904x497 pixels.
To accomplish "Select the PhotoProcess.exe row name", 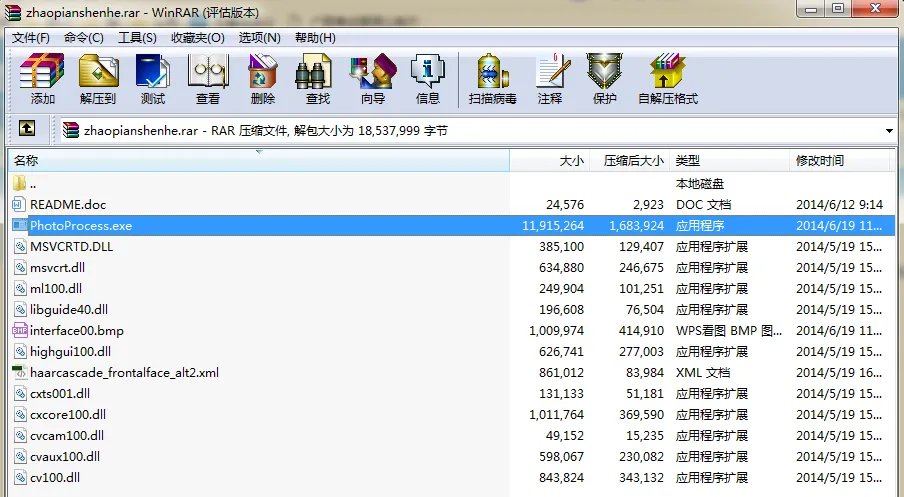I will pyautogui.click(x=81, y=225).
